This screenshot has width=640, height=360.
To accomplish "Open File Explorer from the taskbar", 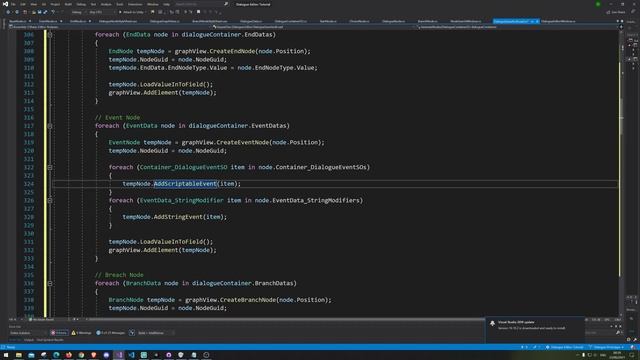I will point(18,355).
